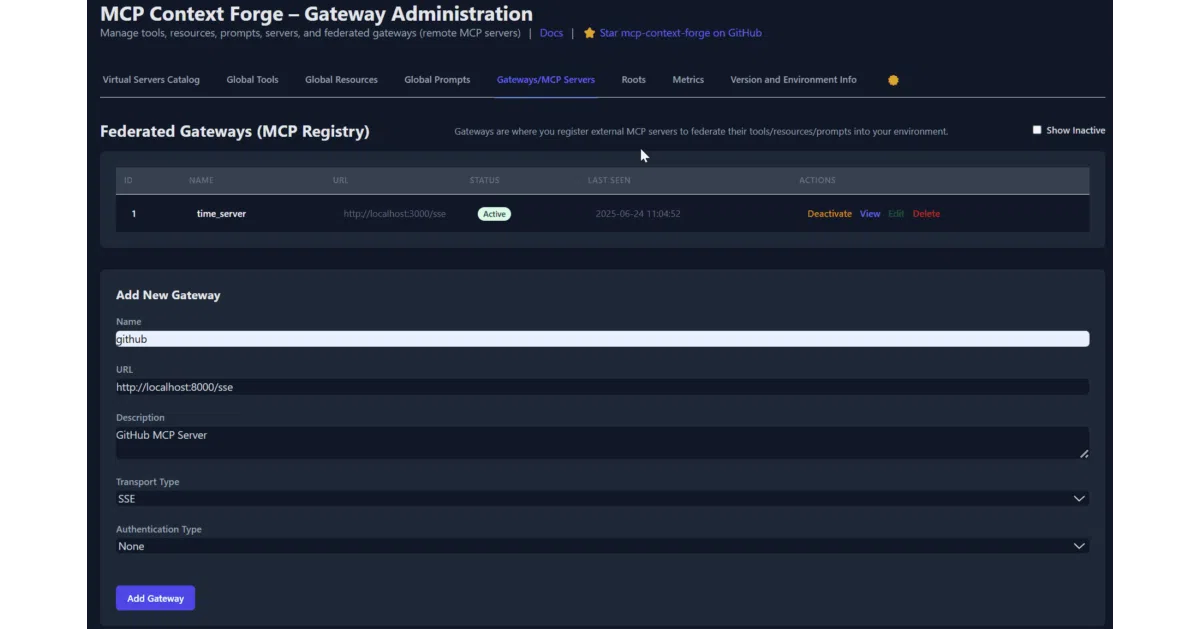View the time_server gateway details
This screenshot has height=630, width=1200.
coord(870,214)
